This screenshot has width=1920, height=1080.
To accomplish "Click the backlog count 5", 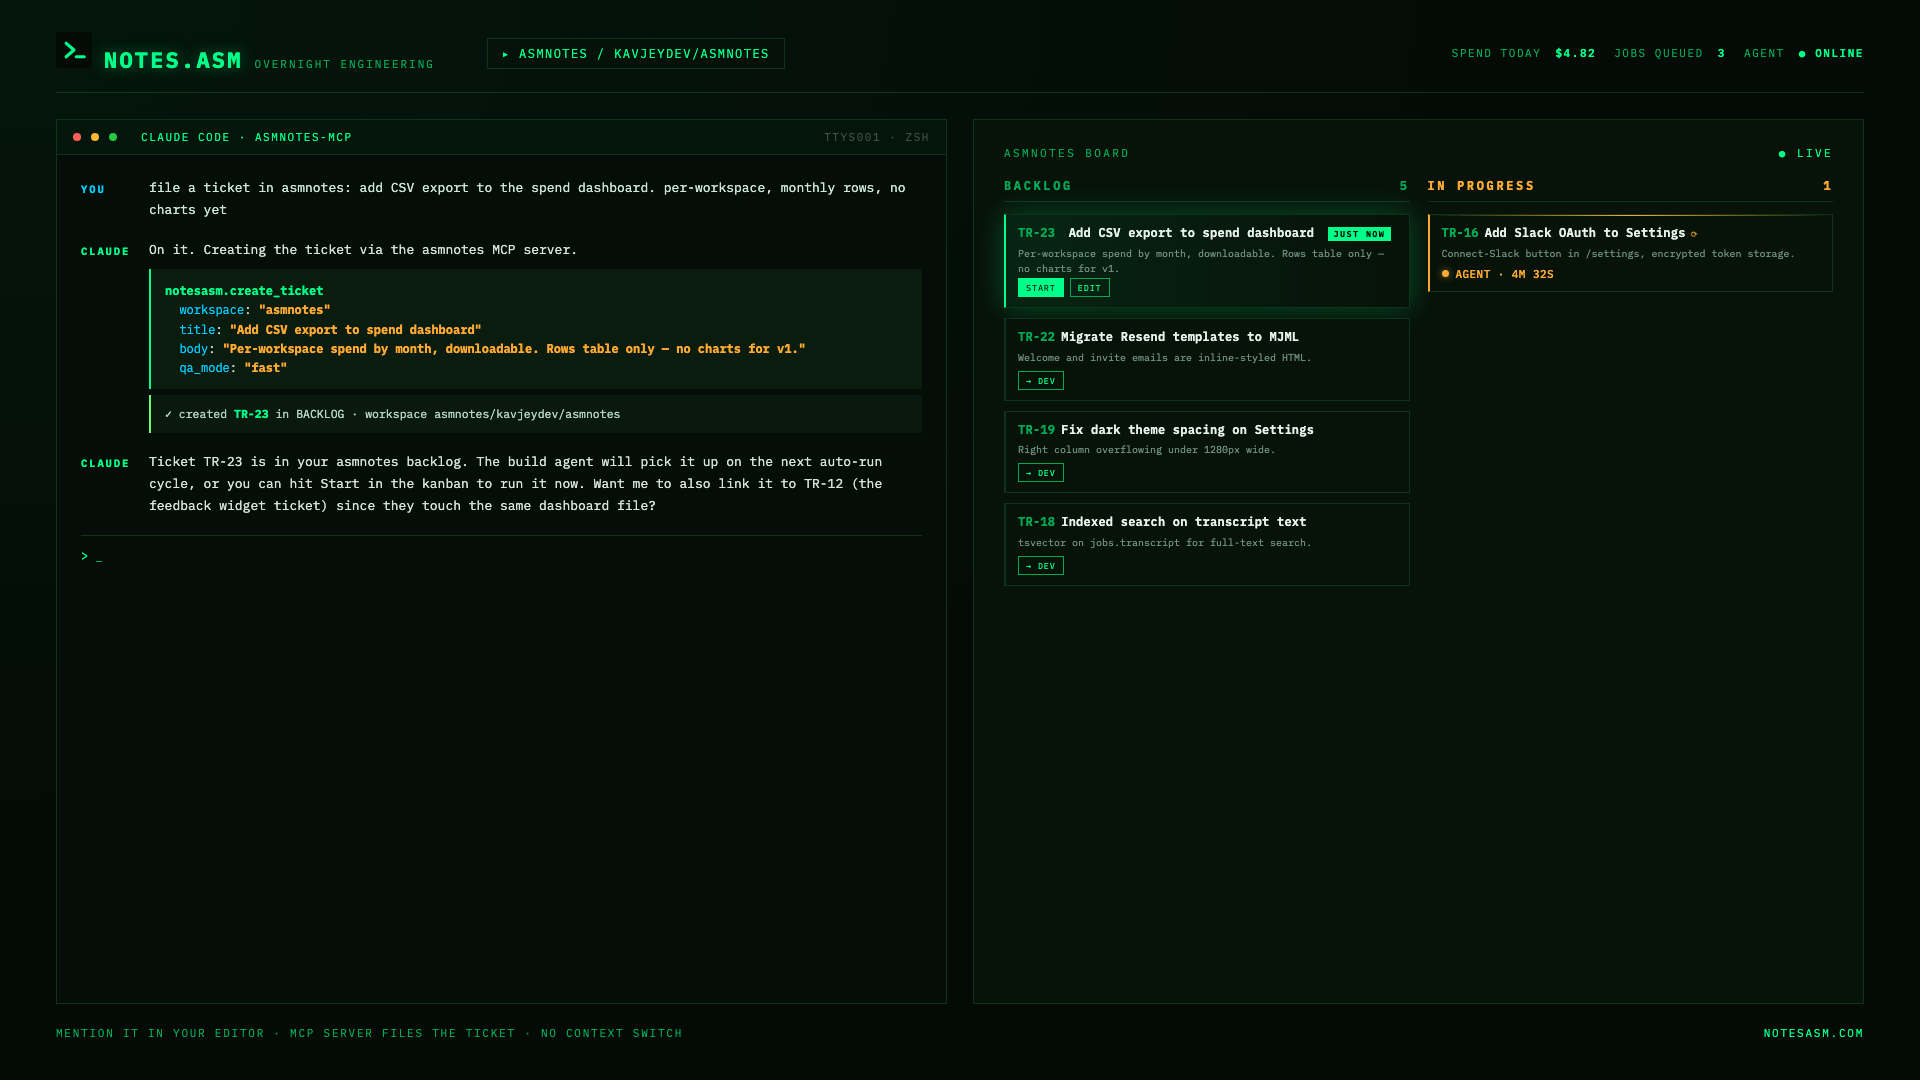I will 1404,186.
